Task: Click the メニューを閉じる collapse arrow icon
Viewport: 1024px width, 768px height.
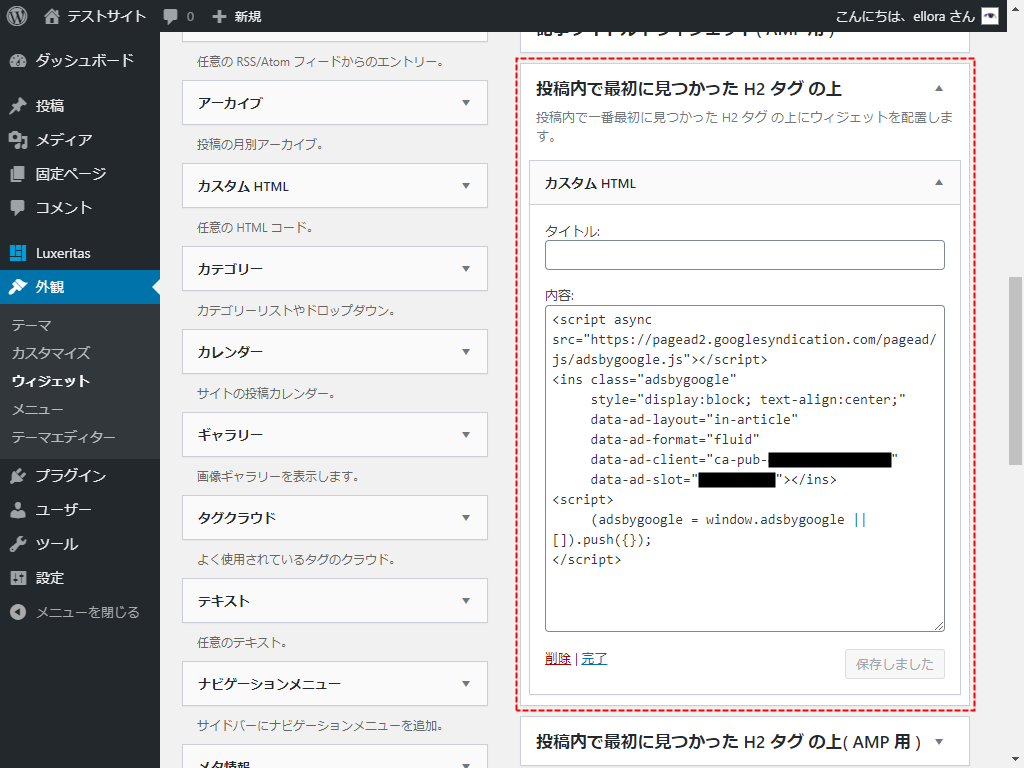Action: [18, 612]
